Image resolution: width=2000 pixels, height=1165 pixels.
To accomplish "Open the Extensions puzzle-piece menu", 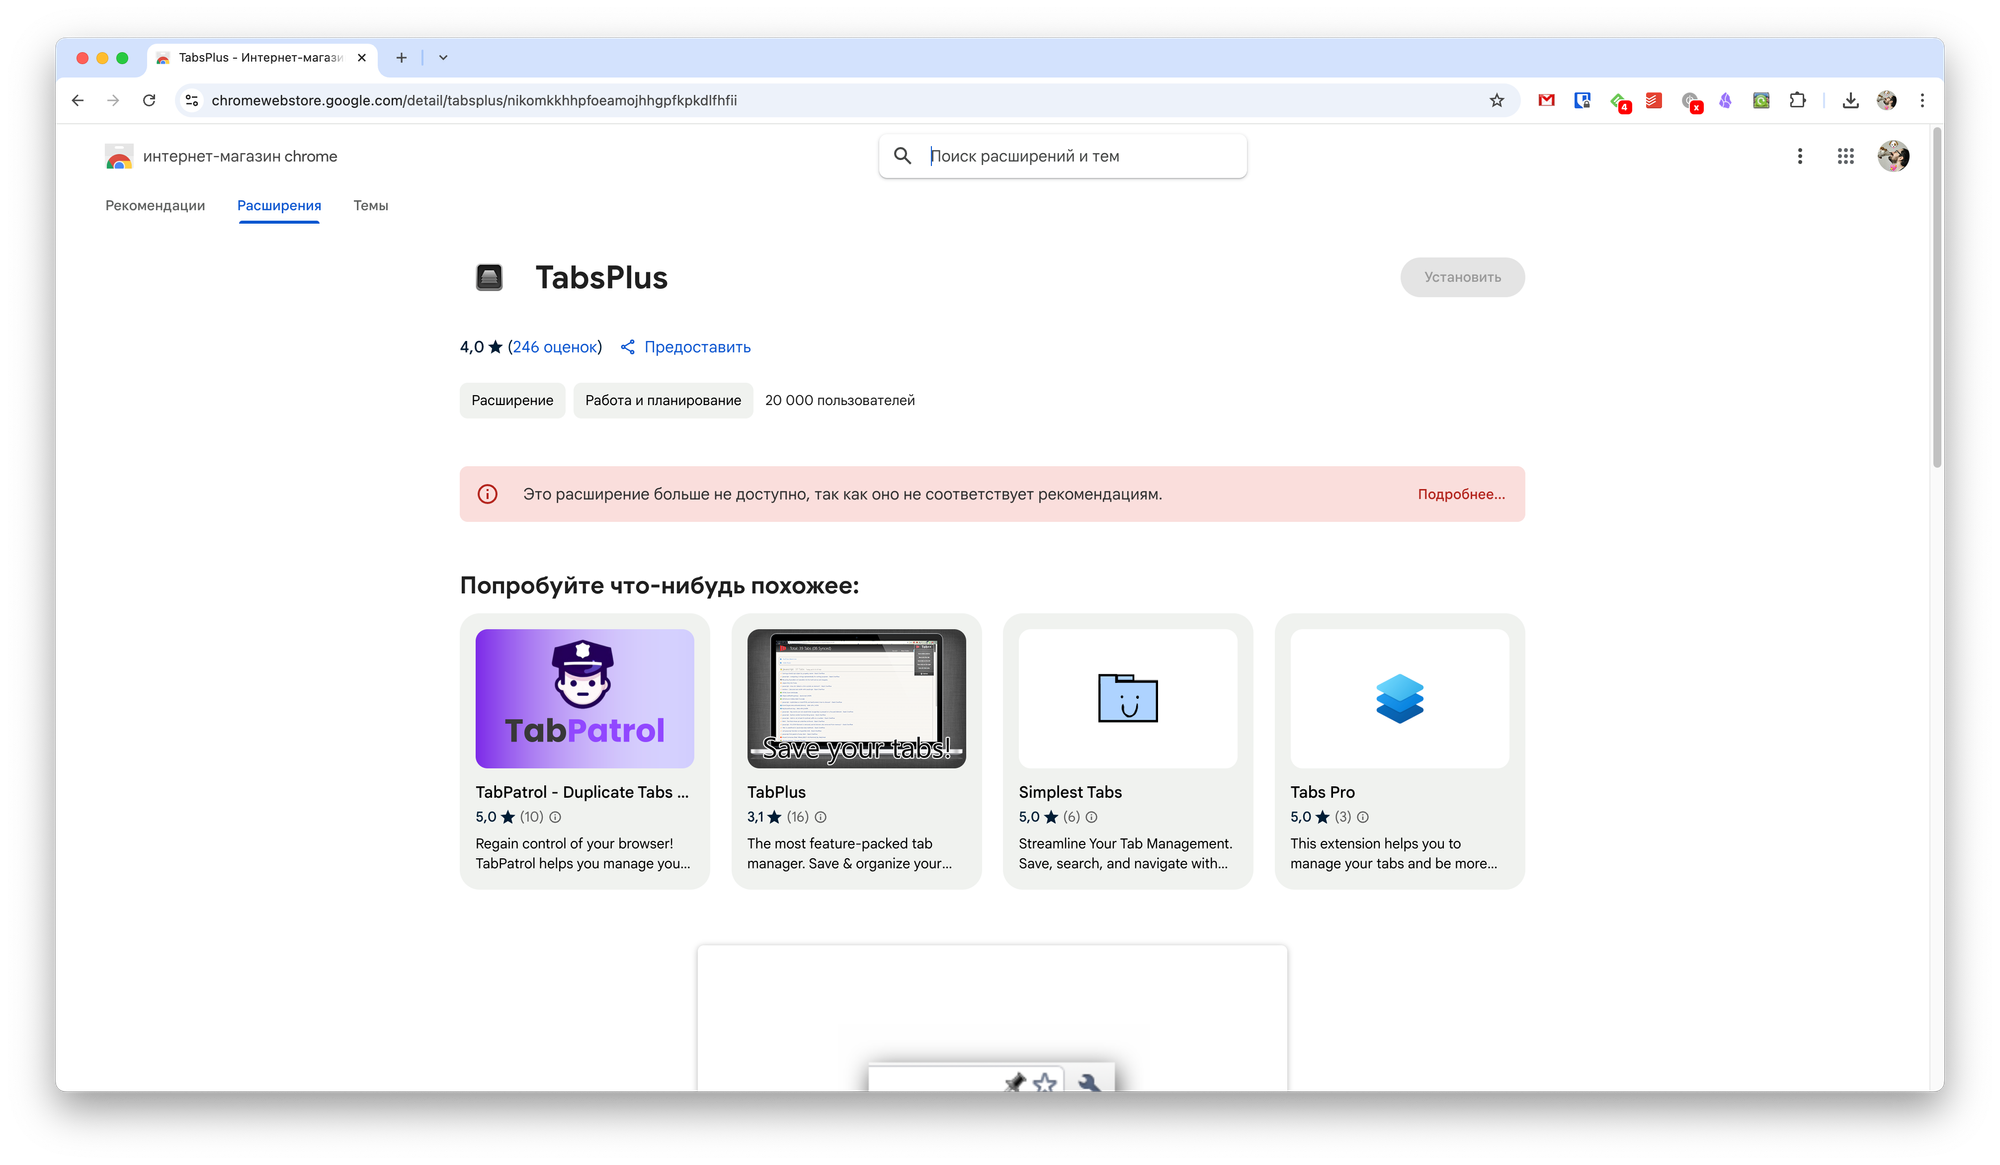I will [x=1797, y=100].
